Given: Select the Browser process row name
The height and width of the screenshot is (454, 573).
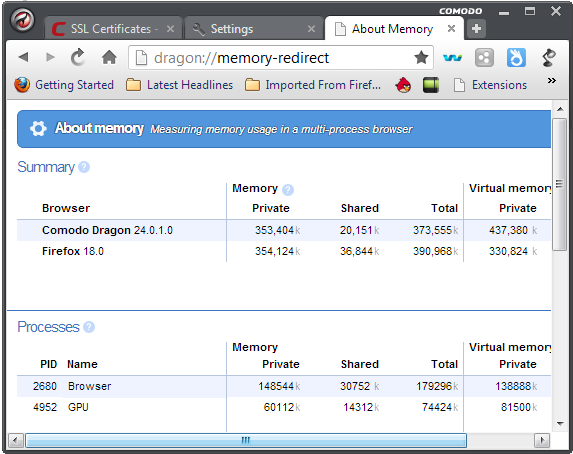Looking at the screenshot, I should (90, 386).
